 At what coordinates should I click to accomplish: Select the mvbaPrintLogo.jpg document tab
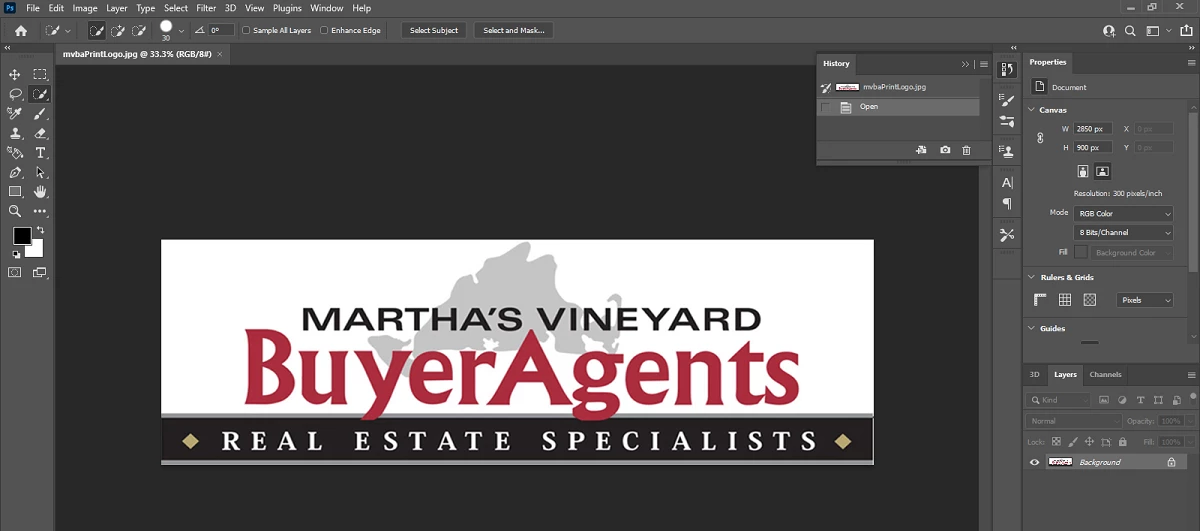click(x=141, y=53)
